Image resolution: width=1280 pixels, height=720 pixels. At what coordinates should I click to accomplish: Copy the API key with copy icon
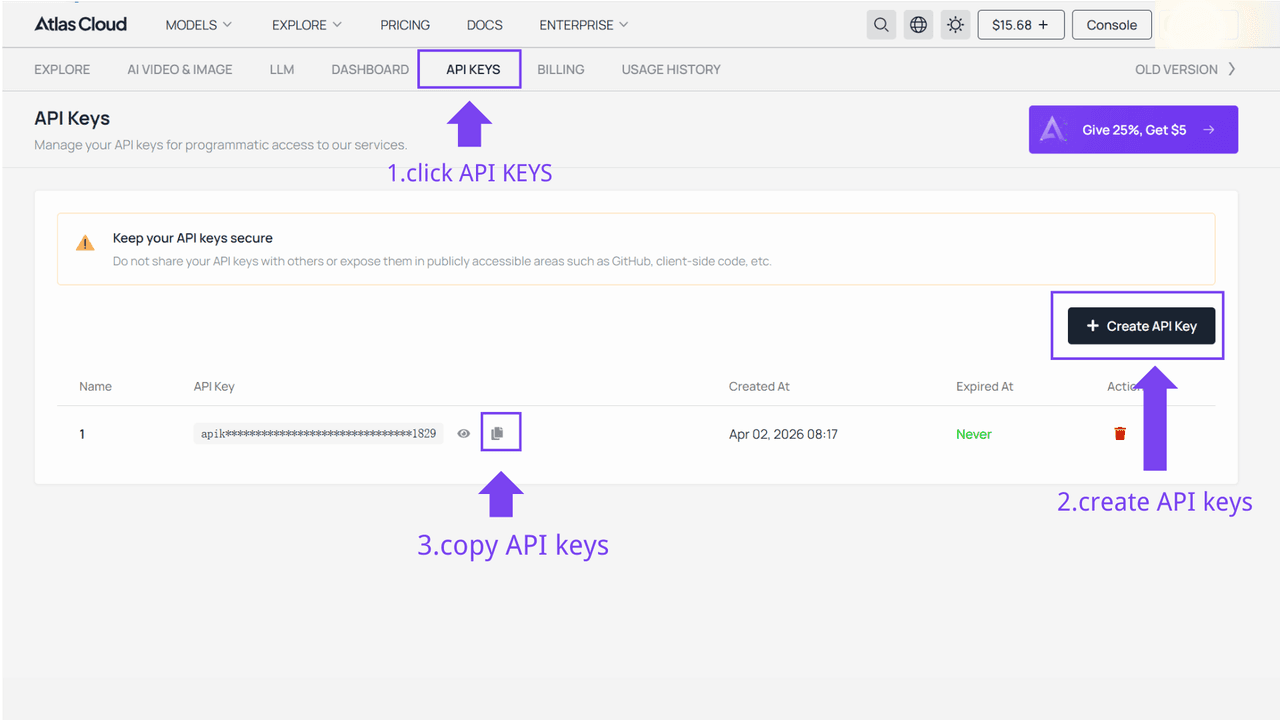(x=498, y=434)
